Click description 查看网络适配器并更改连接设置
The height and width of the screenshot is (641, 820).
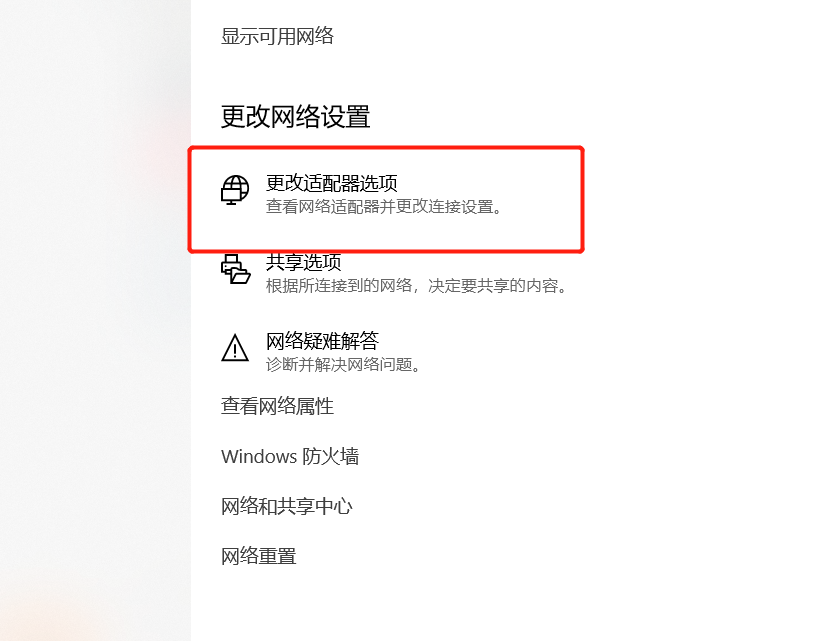[384, 207]
